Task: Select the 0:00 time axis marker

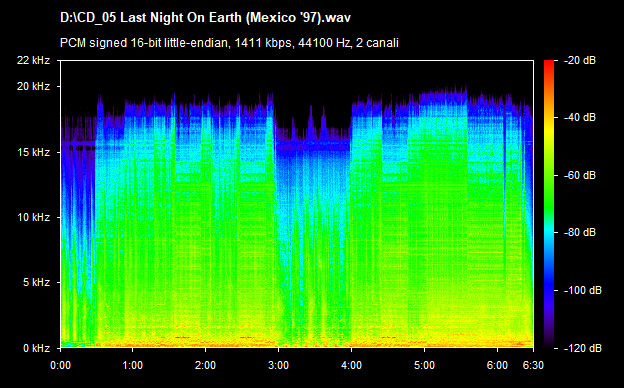Action: point(60,365)
